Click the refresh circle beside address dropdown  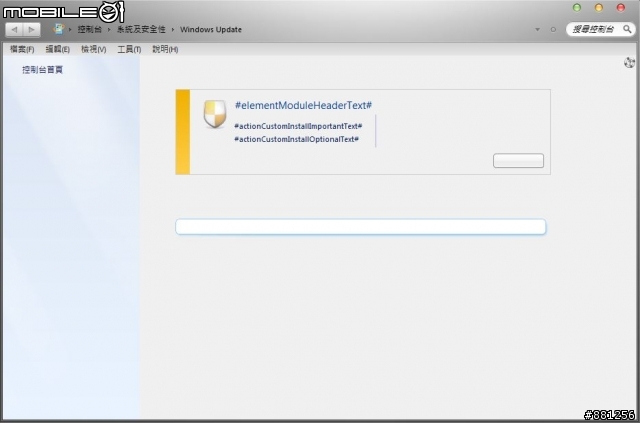(x=553, y=29)
